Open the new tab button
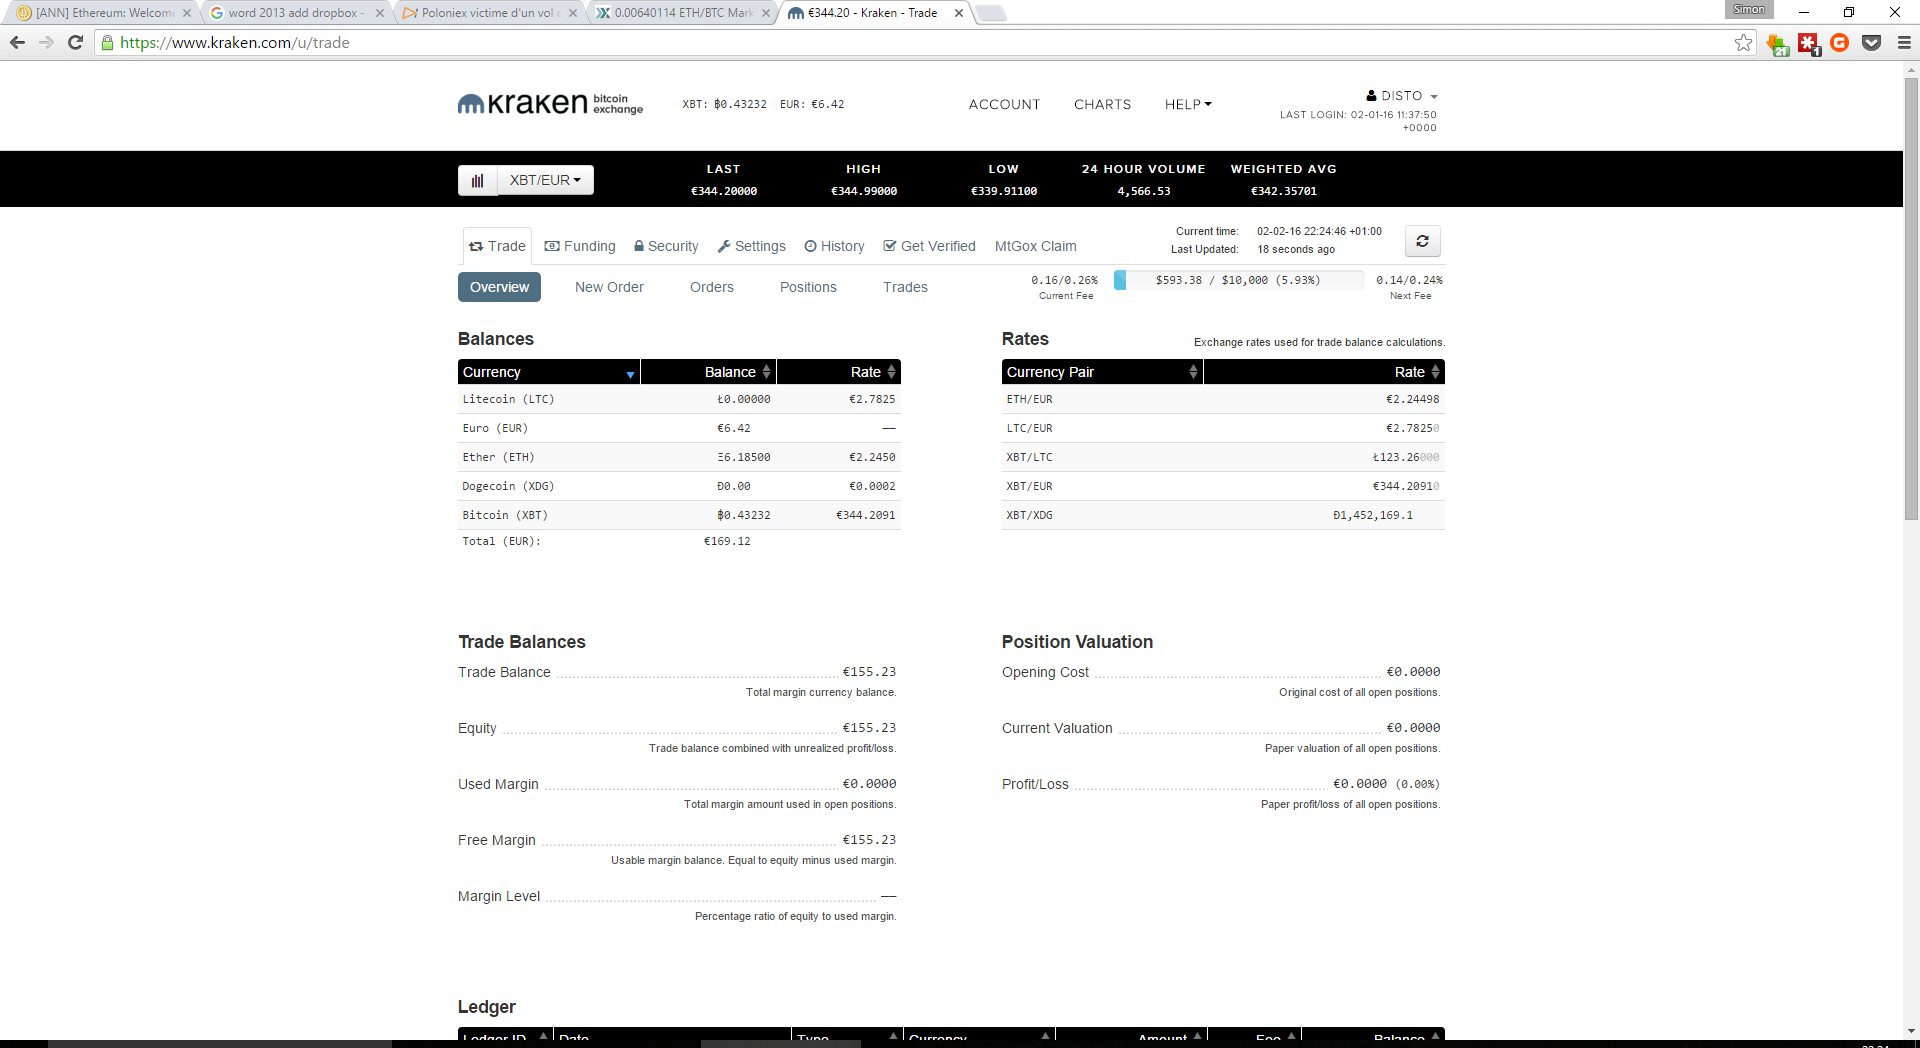 [x=990, y=13]
